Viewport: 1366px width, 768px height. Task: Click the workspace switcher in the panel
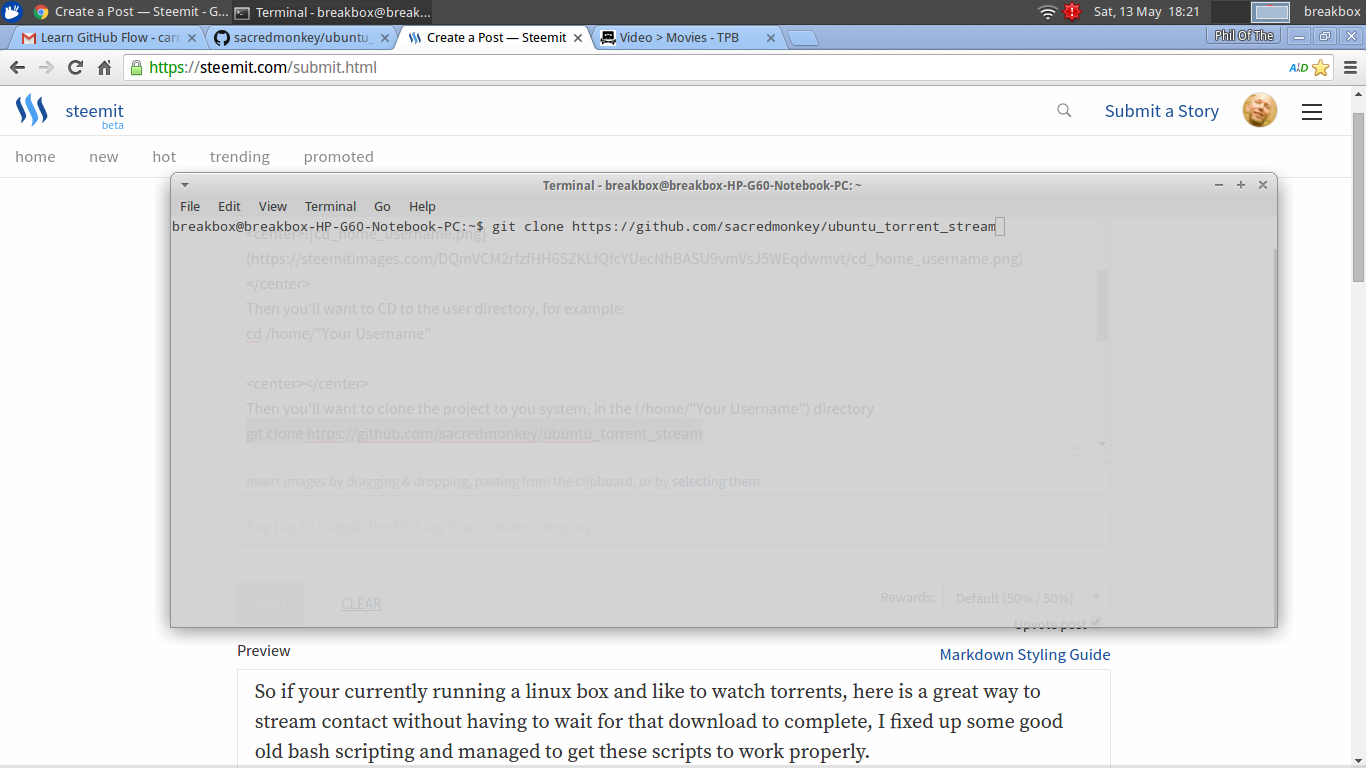1251,12
